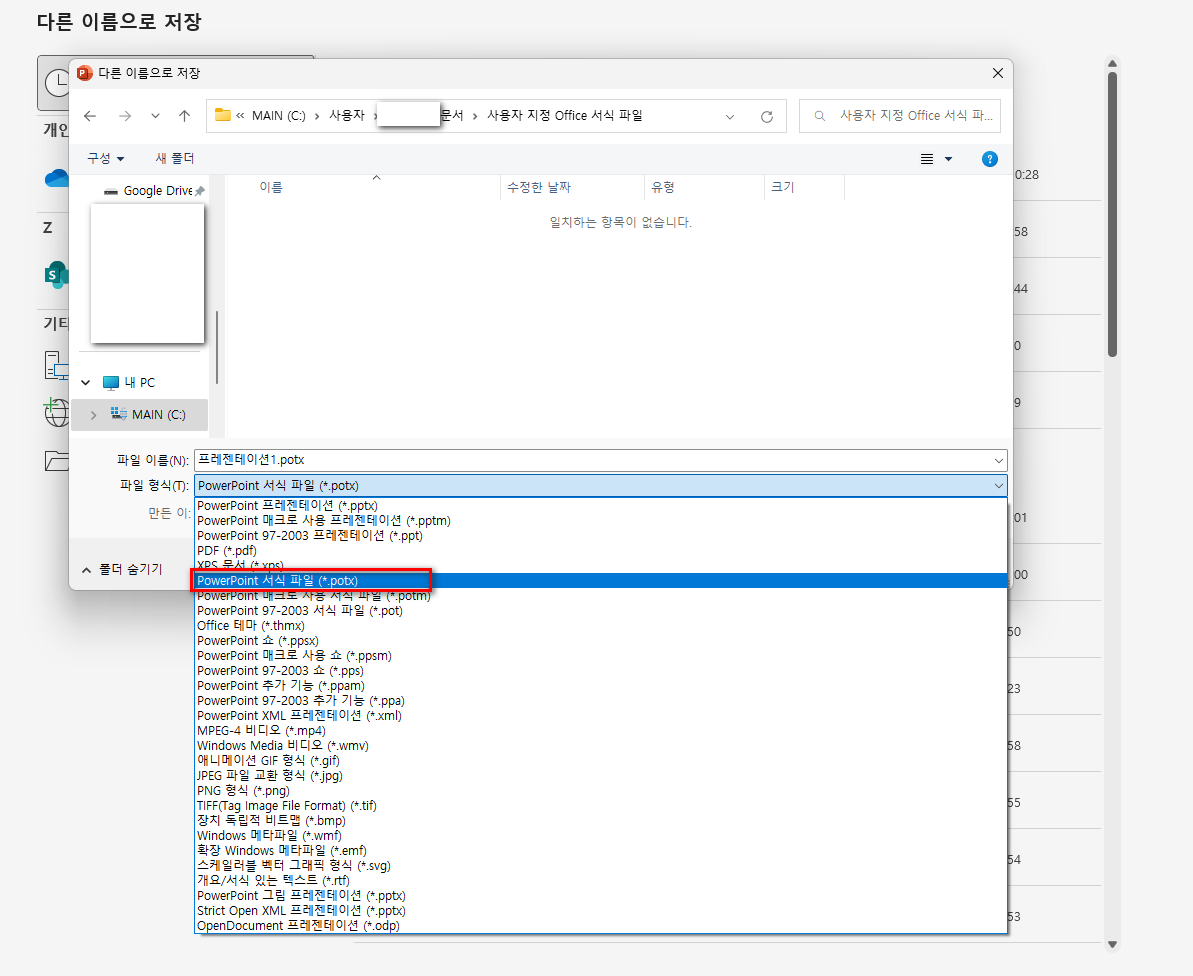Open recent locations chevron beside forward arrow
Viewport: 1193px width, 976px height.
(x=155, y=116)
